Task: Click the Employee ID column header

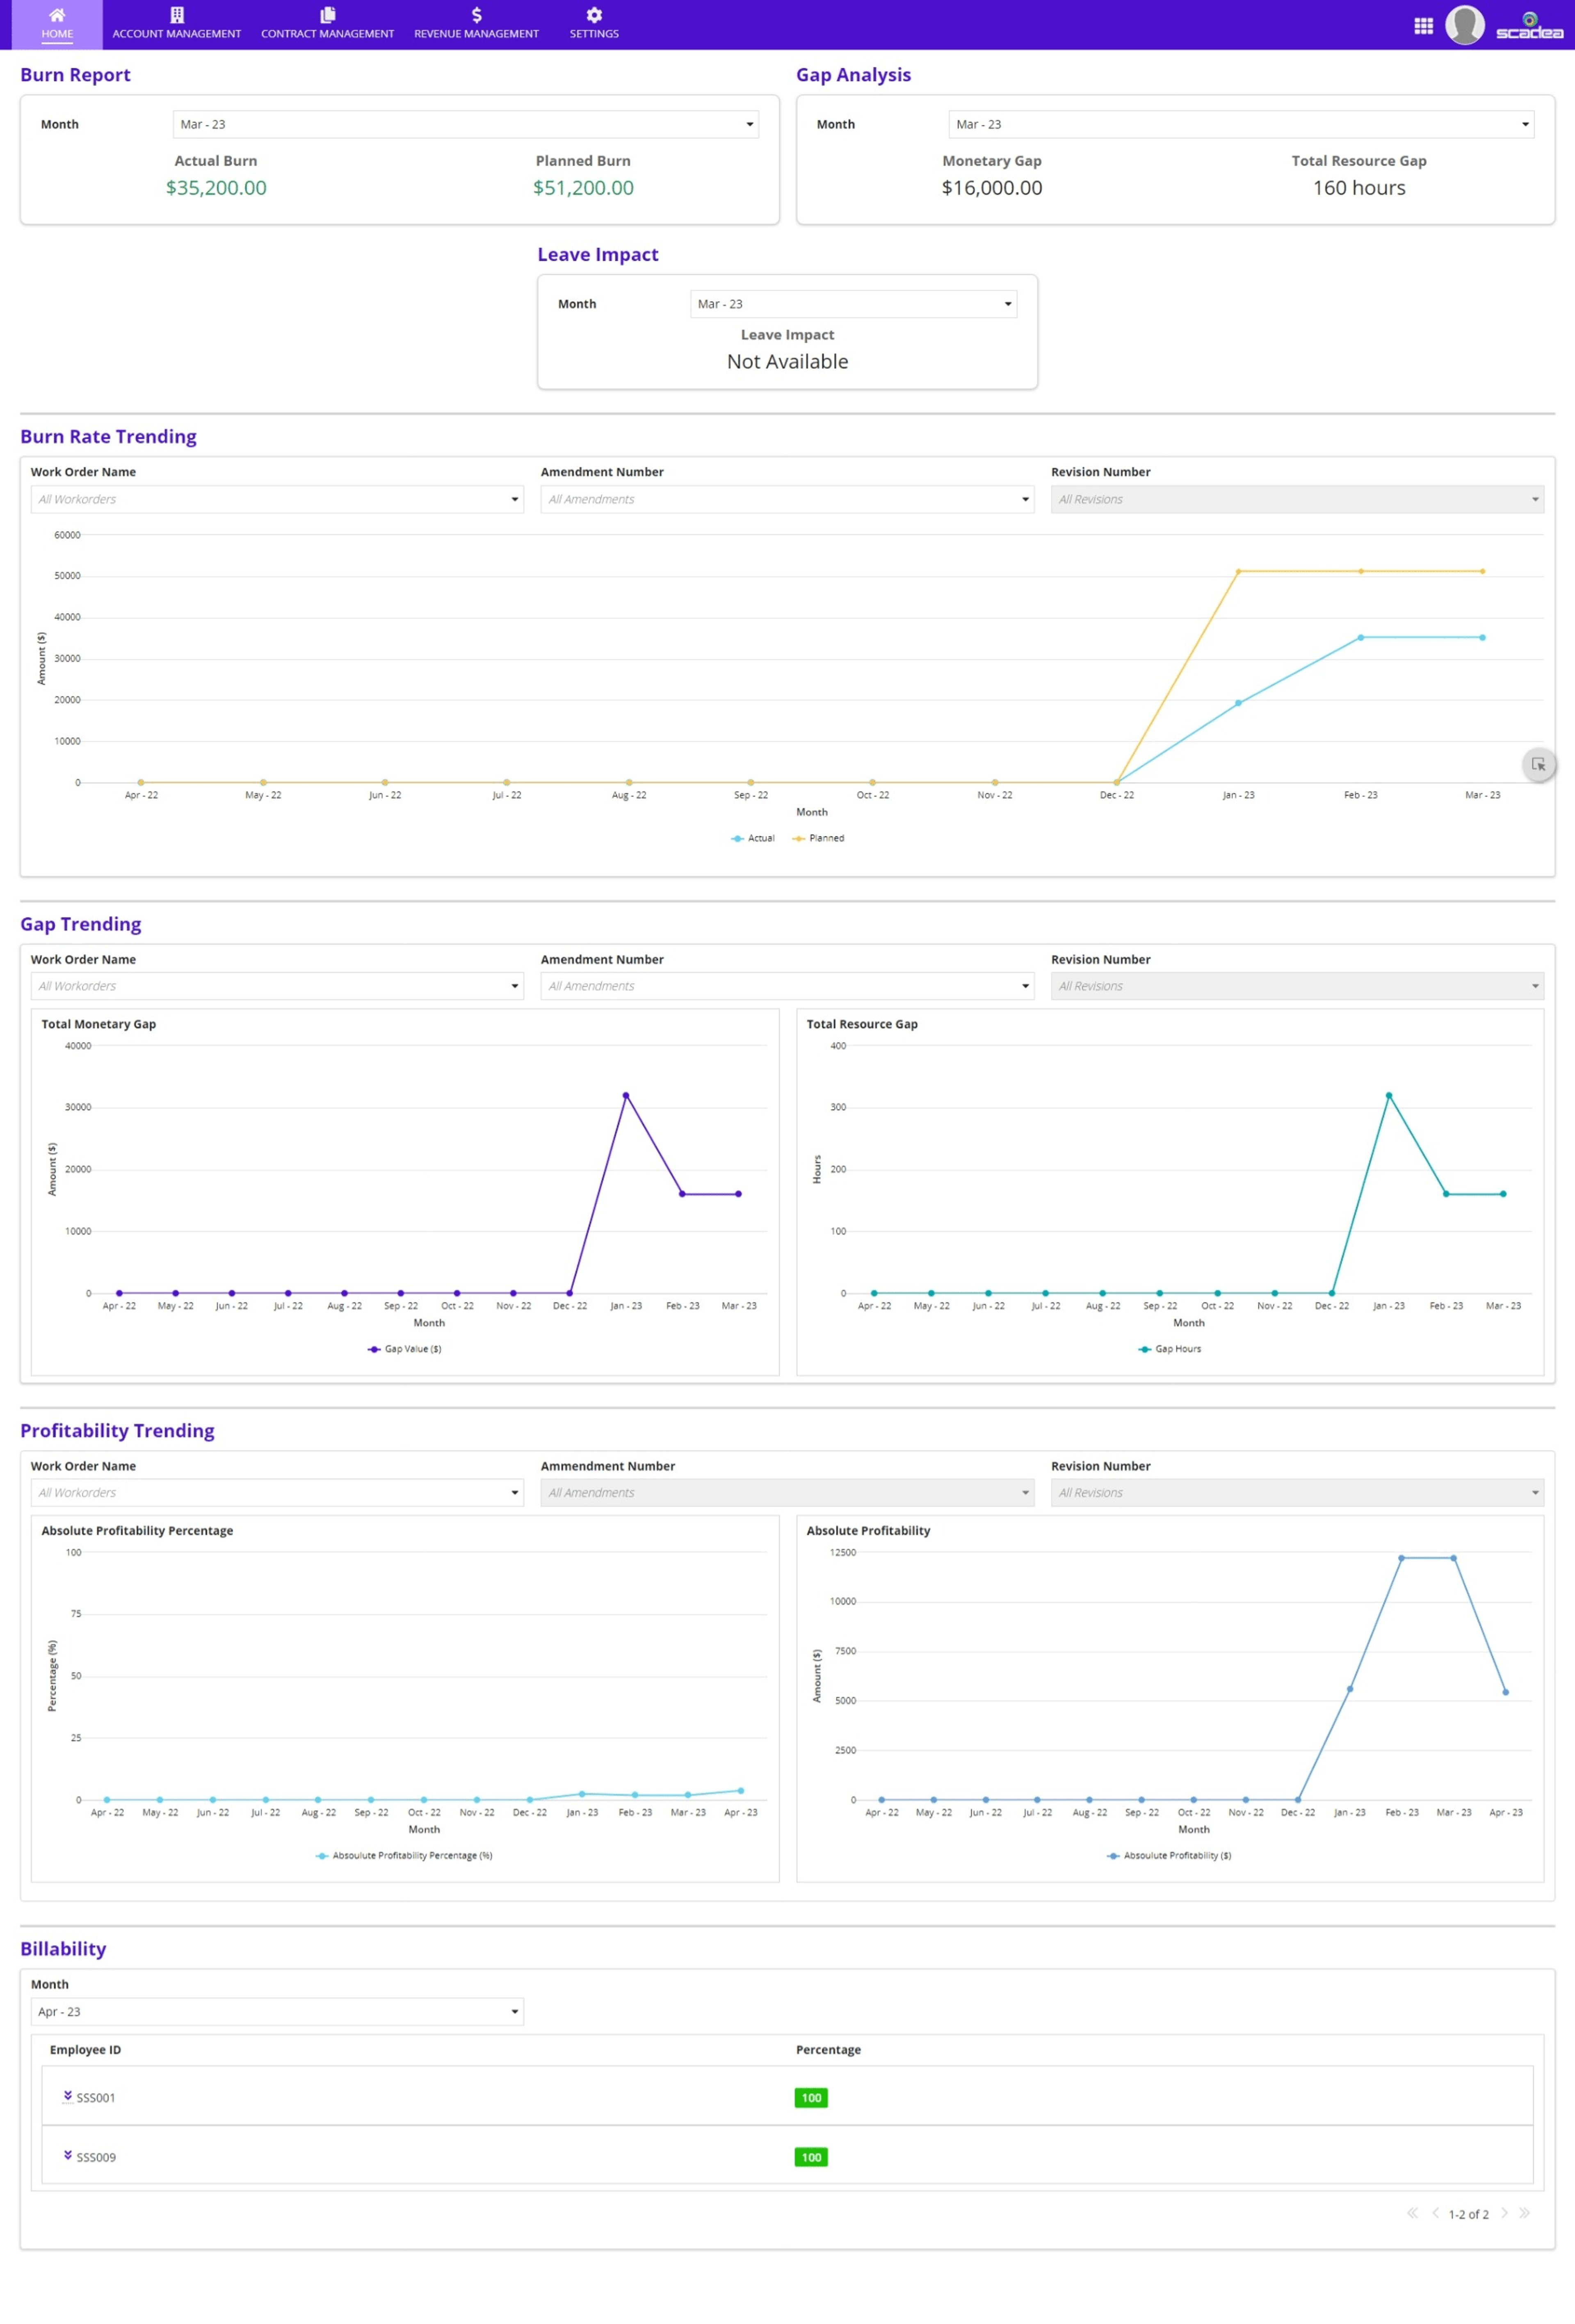Action: click(85, 2050)
